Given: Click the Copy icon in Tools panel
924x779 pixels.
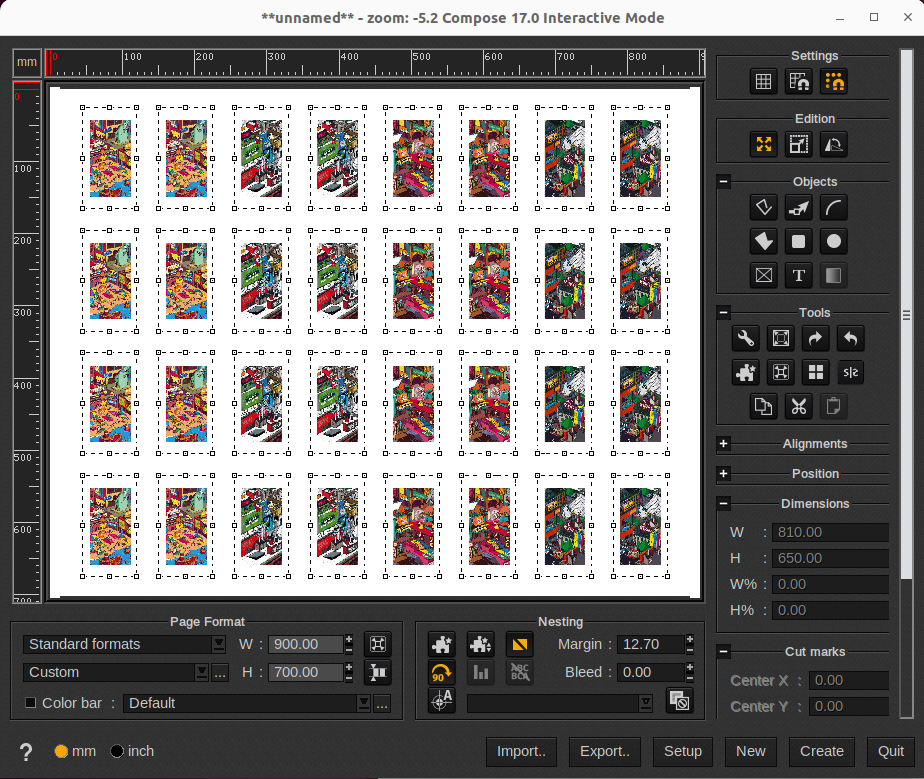Looking at the screenshot, I should (764, 407).
